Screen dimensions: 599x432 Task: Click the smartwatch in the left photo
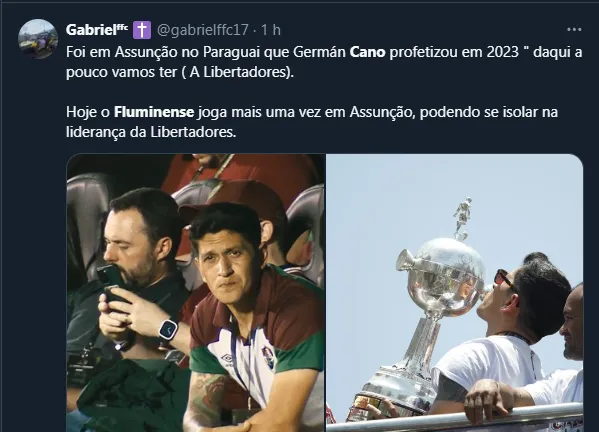click(168, 330)
